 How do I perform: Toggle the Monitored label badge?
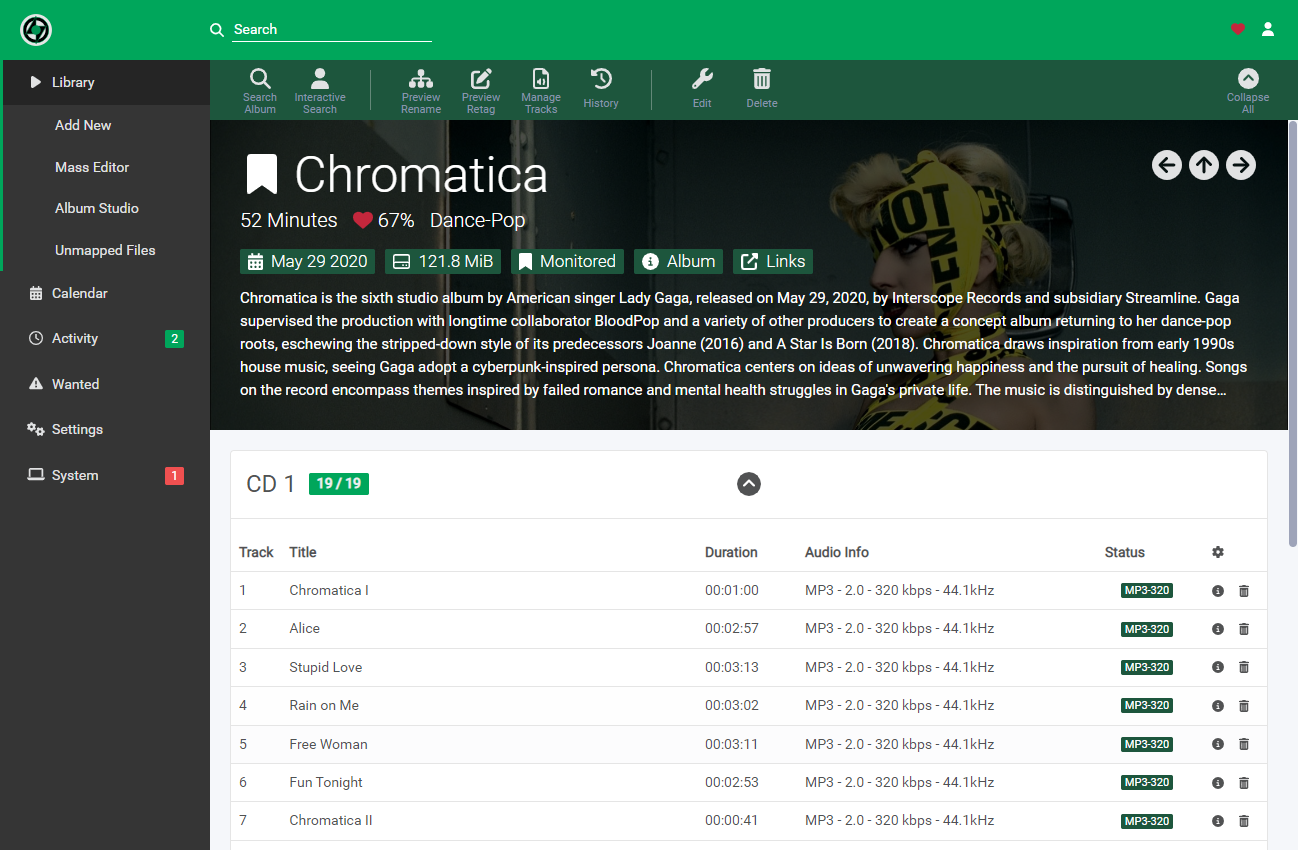567,262
